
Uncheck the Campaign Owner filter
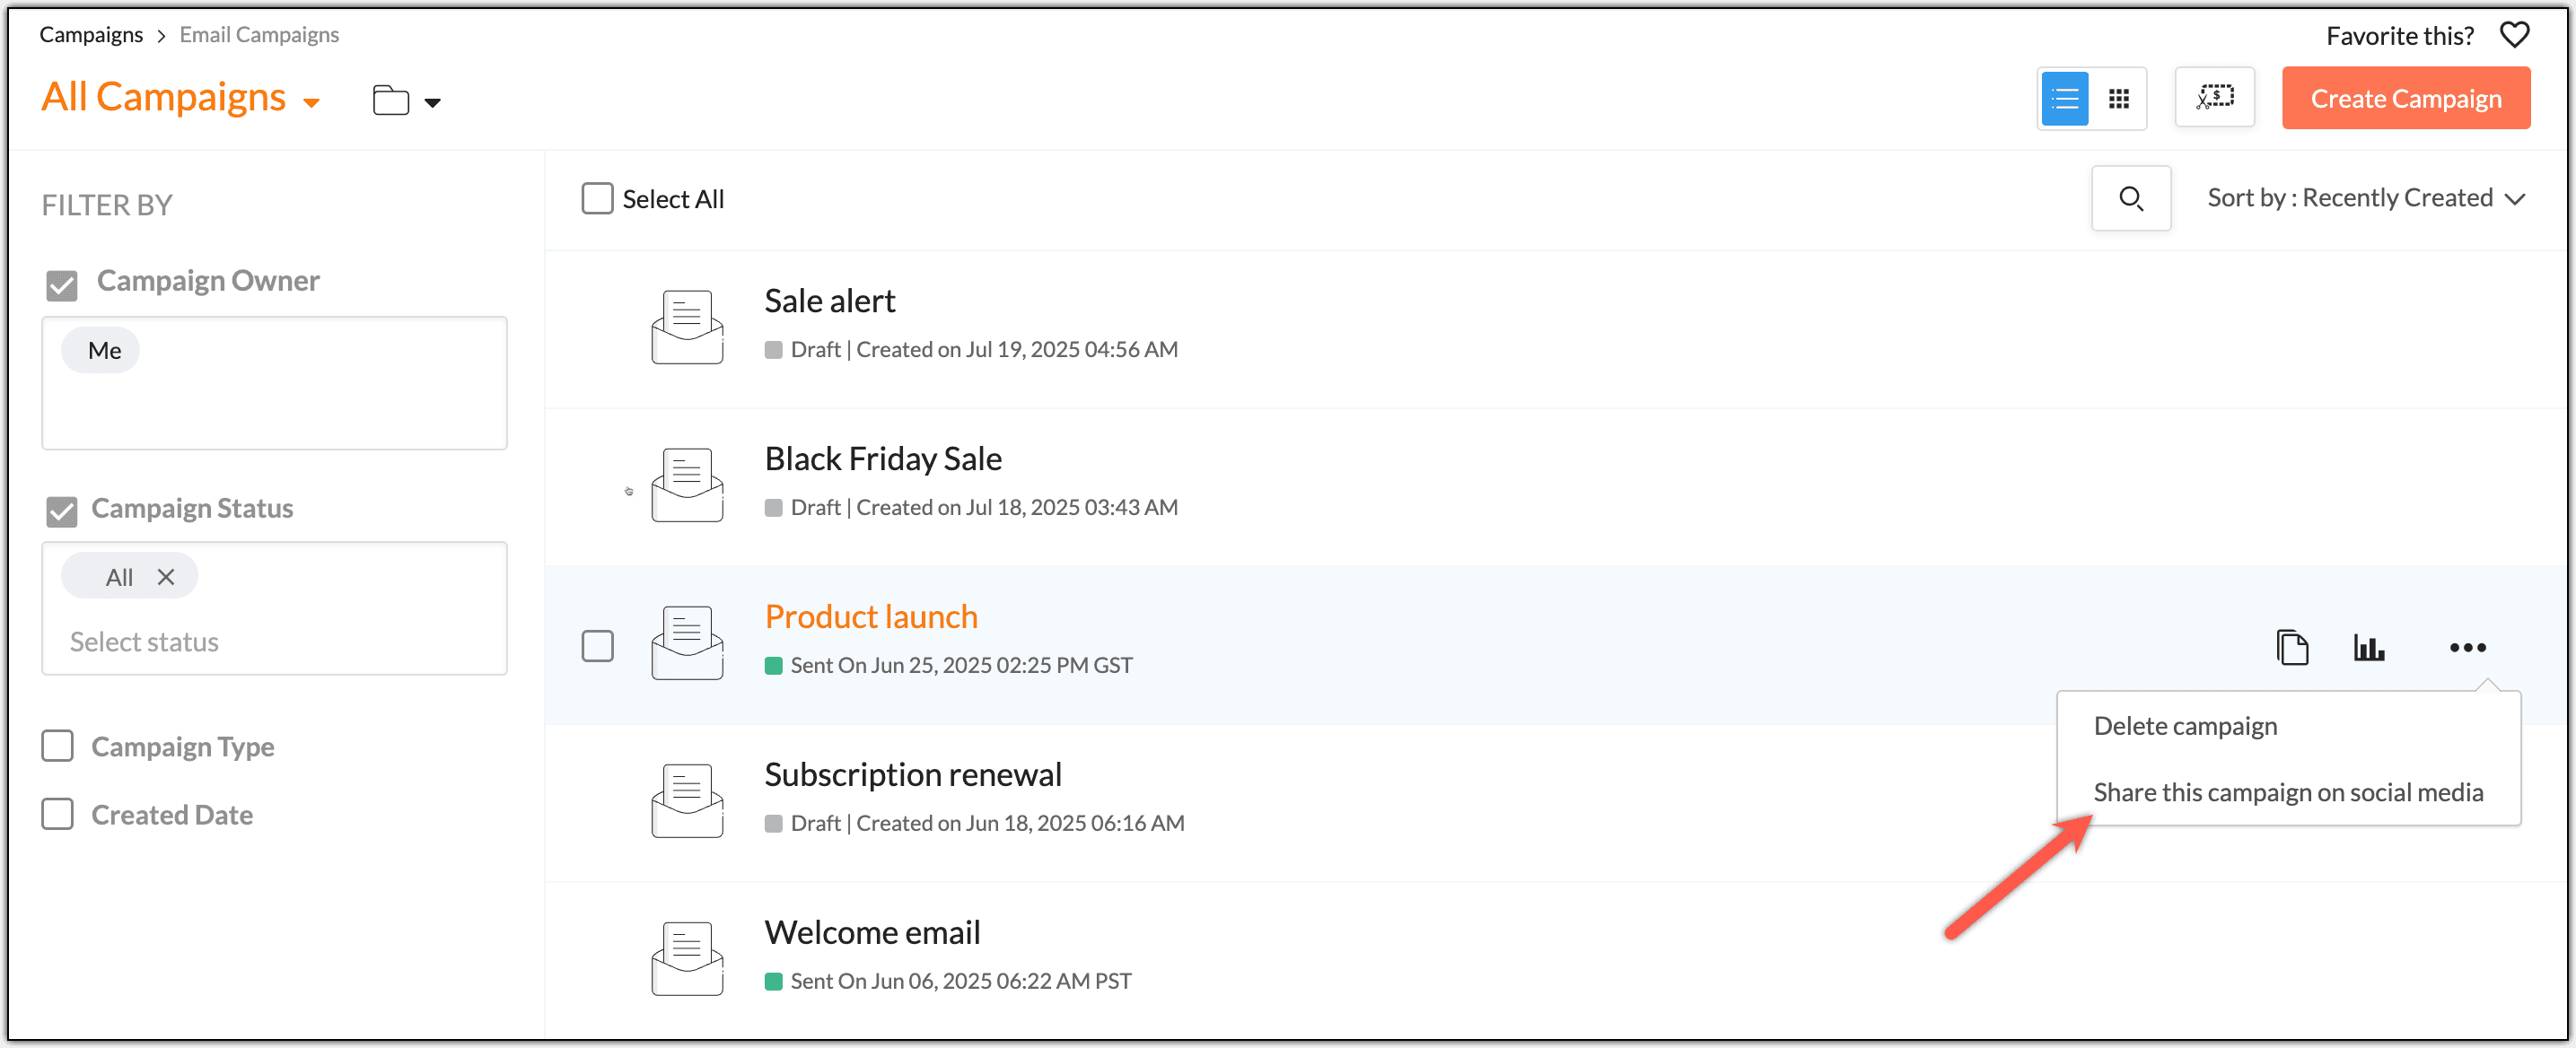pos(62,285)
